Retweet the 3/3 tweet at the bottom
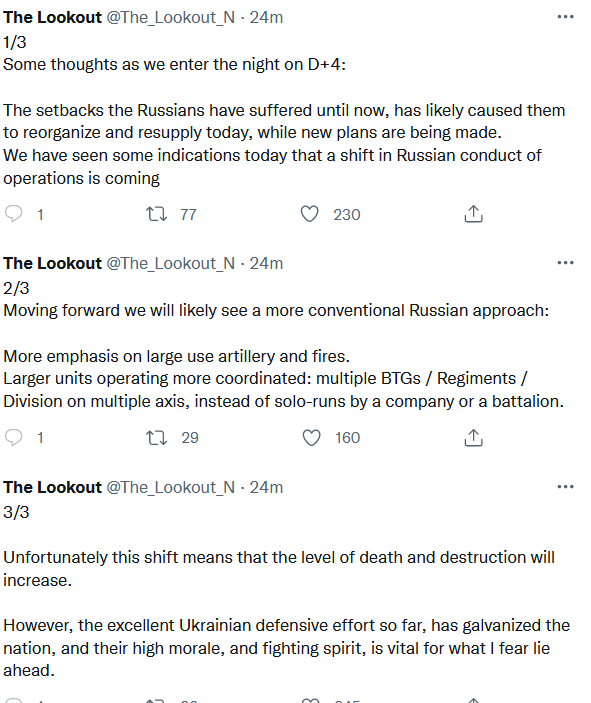The image size is (591, 703). tap(156, 700)
